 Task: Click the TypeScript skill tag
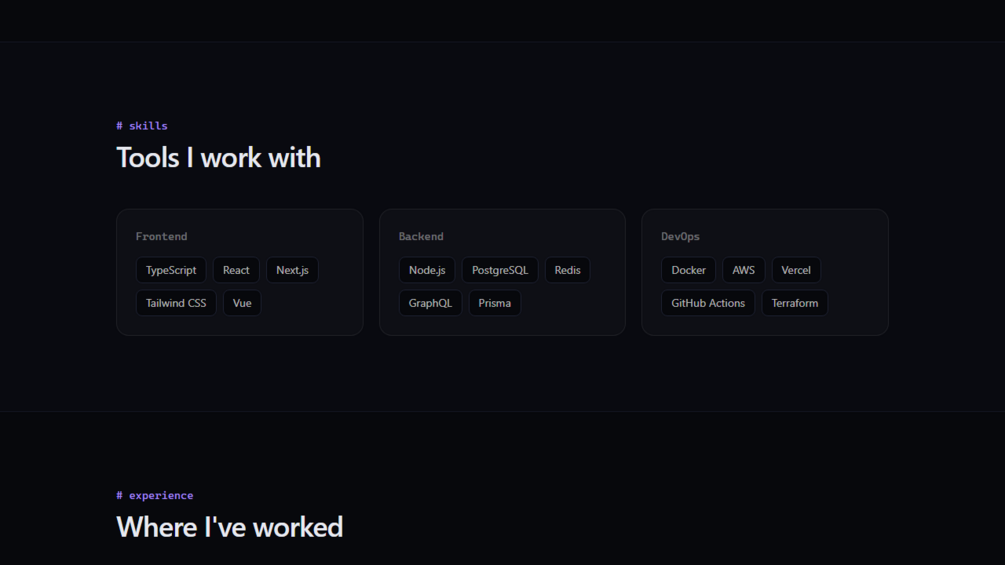click(170, 270)
